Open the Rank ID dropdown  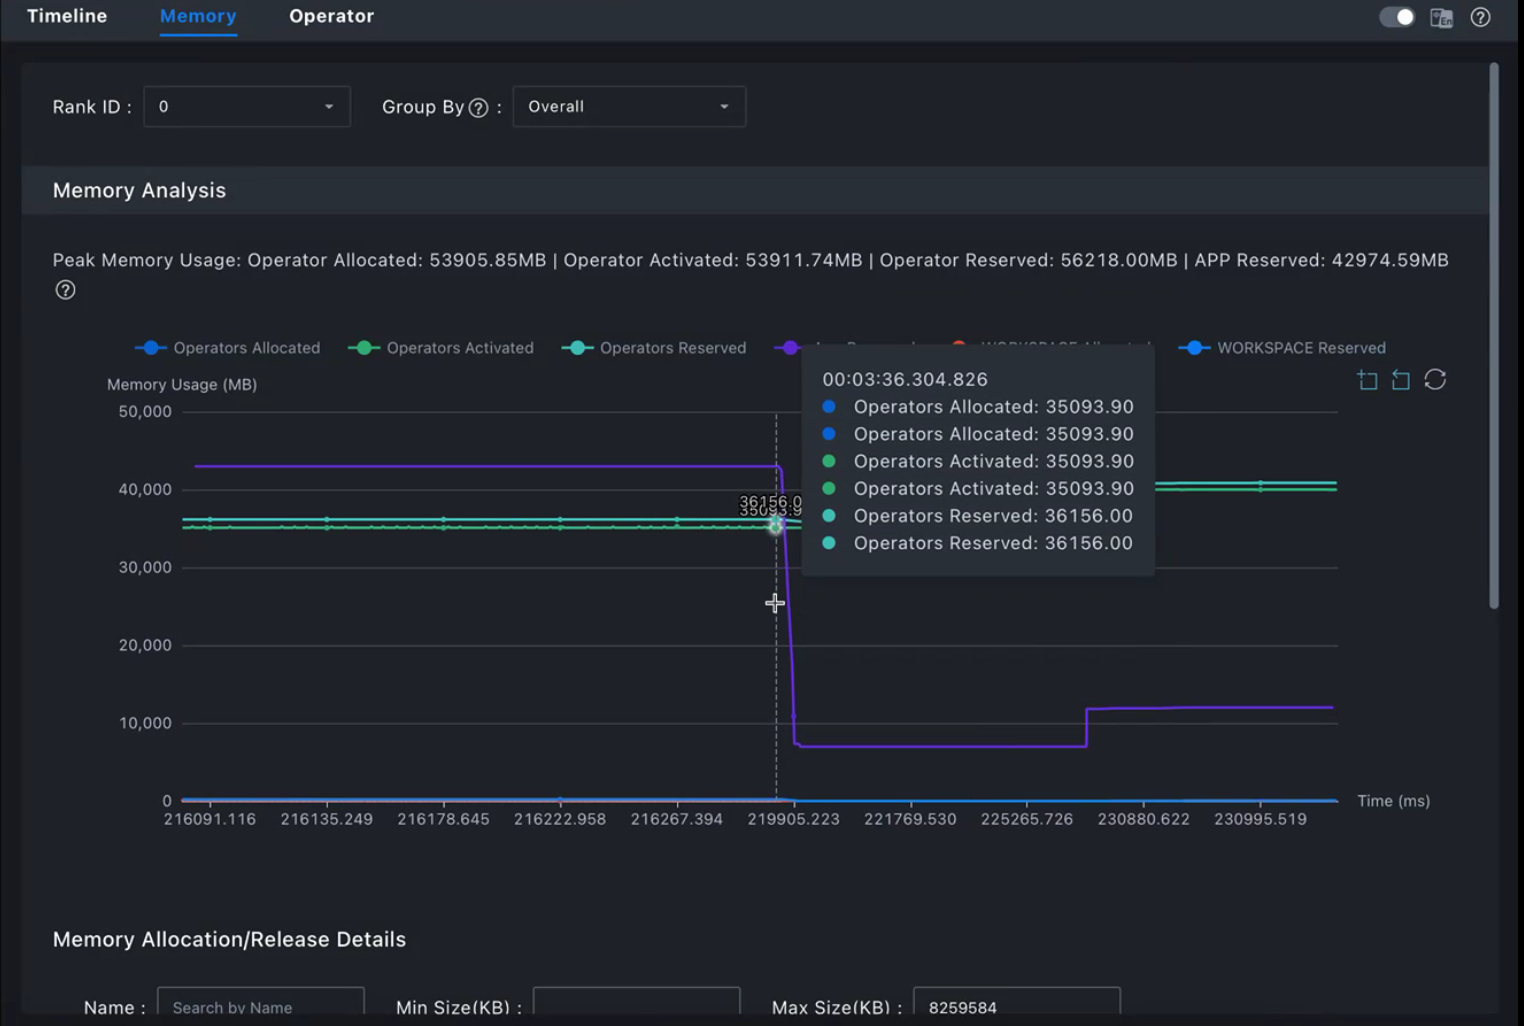point(247,107)
